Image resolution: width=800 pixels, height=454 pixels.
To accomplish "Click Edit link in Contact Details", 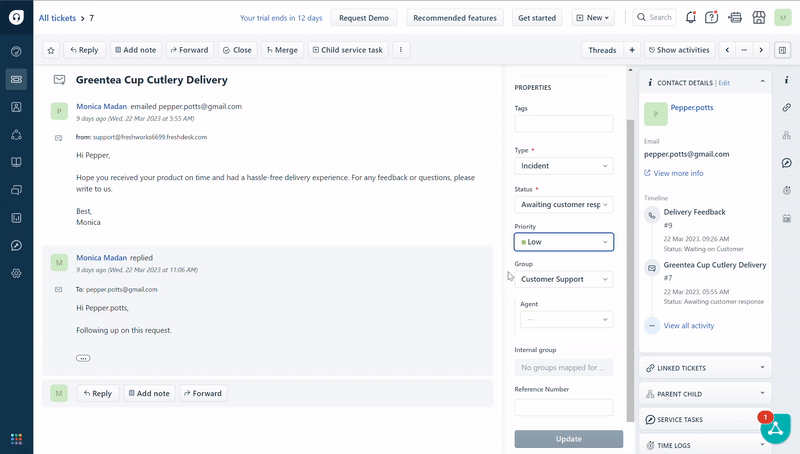I will [724, 83].
